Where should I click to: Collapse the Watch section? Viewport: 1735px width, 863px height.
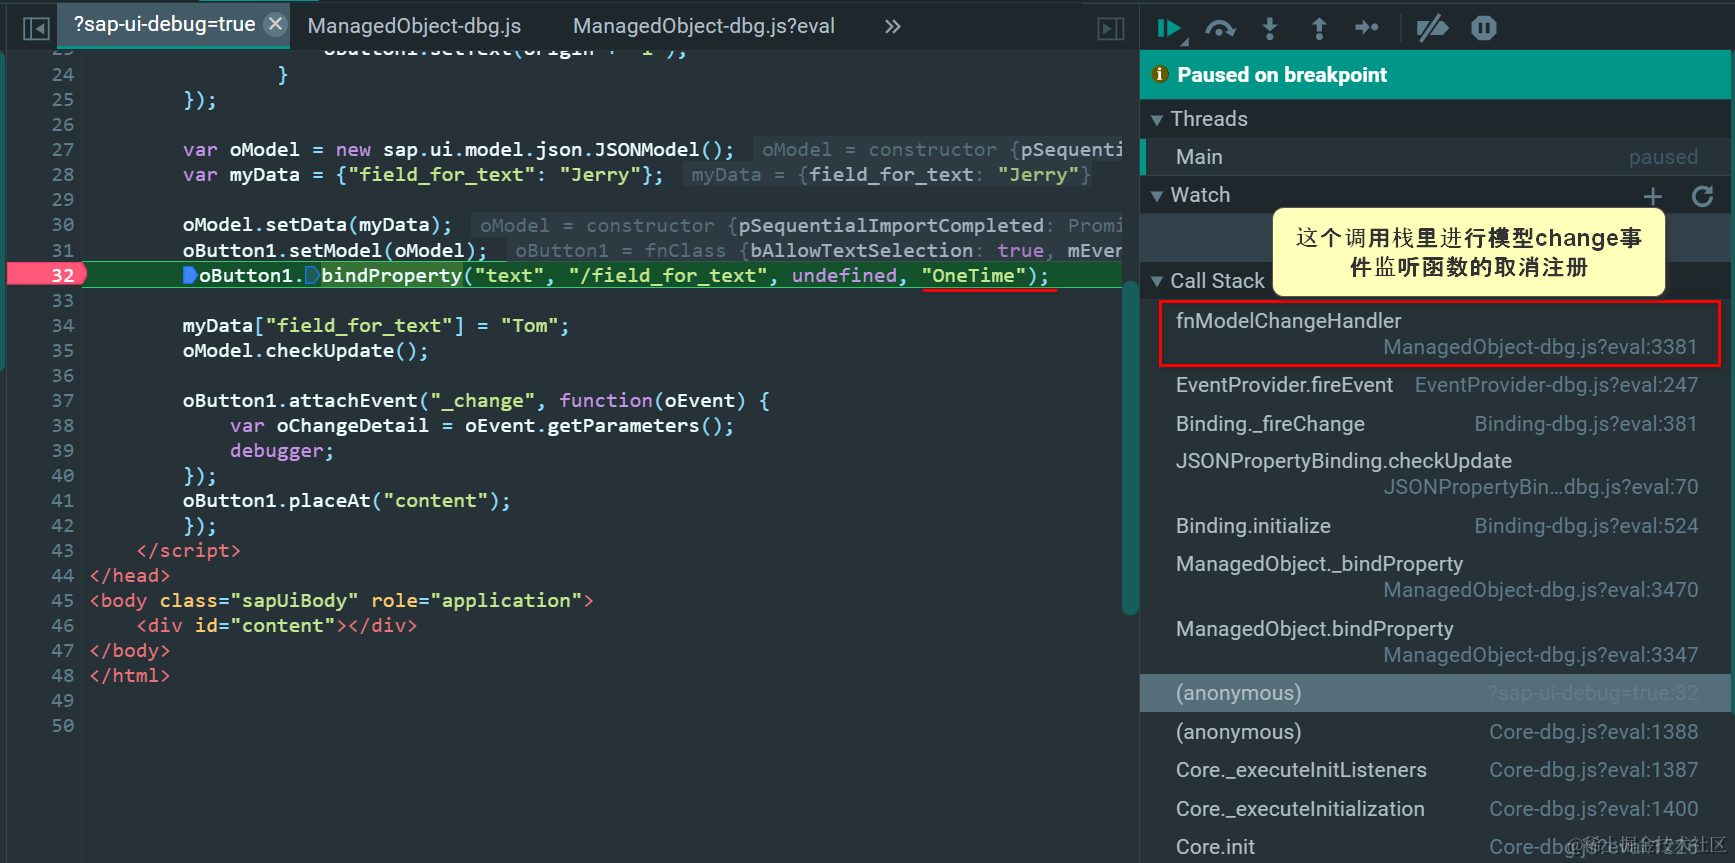point(1156,196)
